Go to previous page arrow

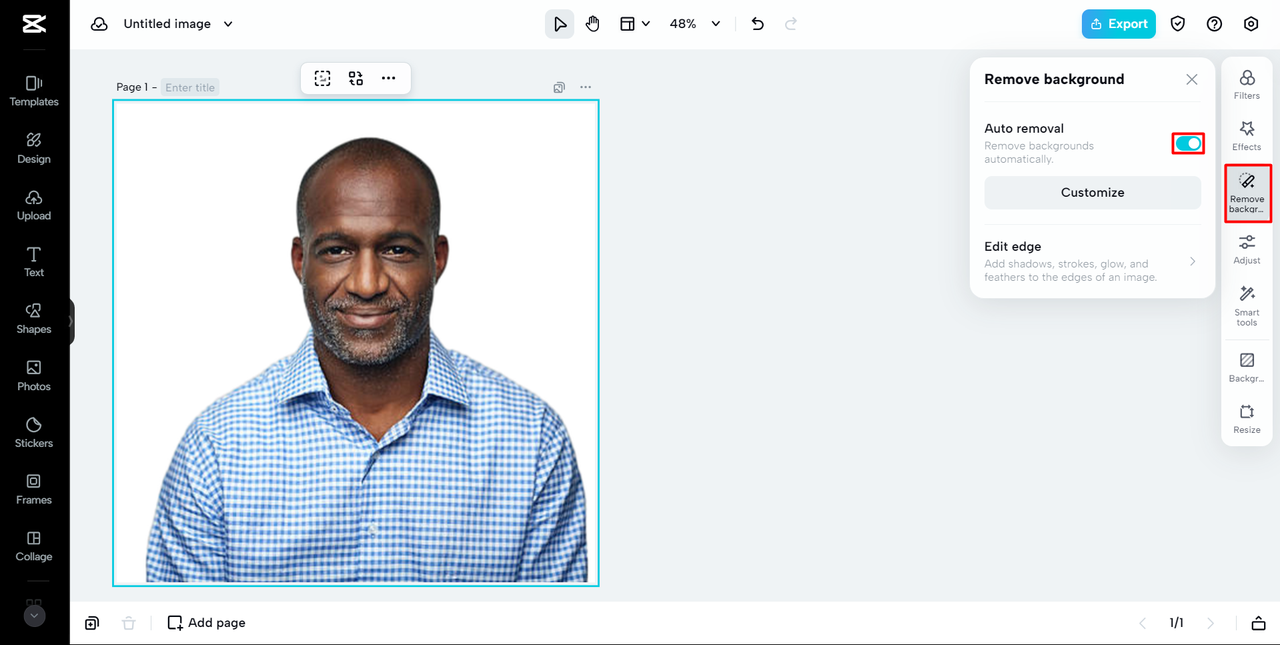[x=1143, y=623]
